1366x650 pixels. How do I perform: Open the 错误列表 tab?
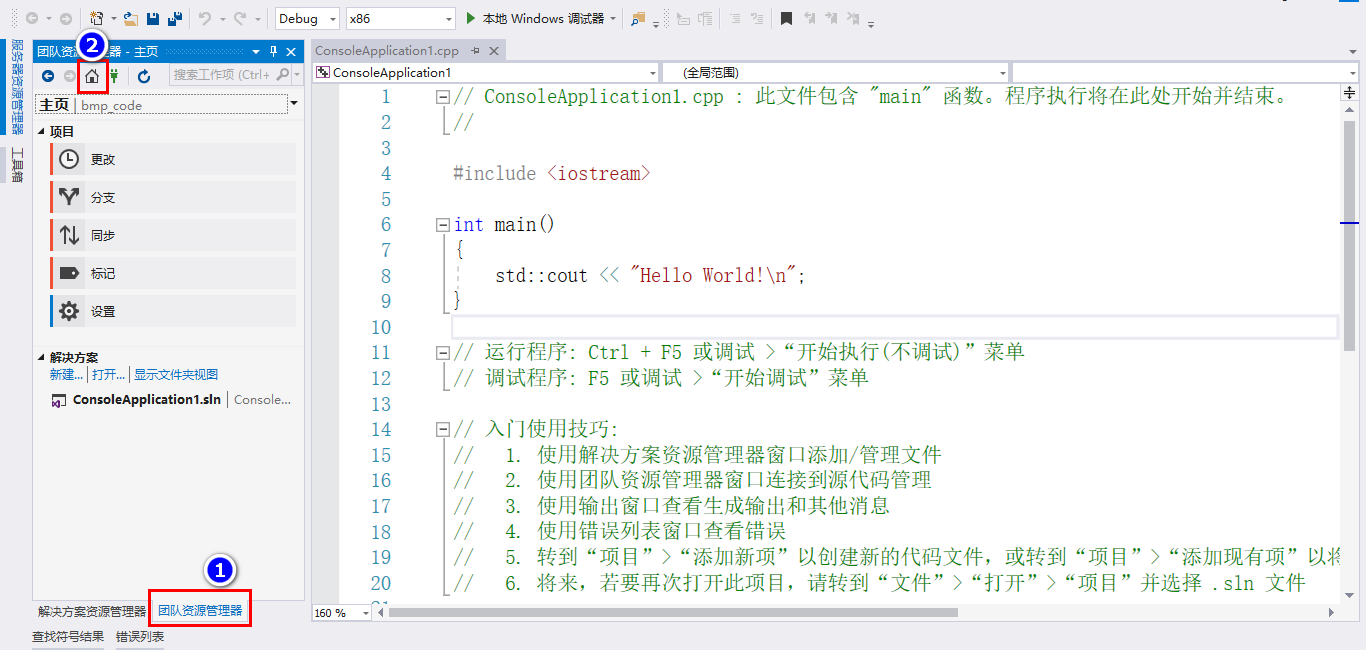[140, 635]
